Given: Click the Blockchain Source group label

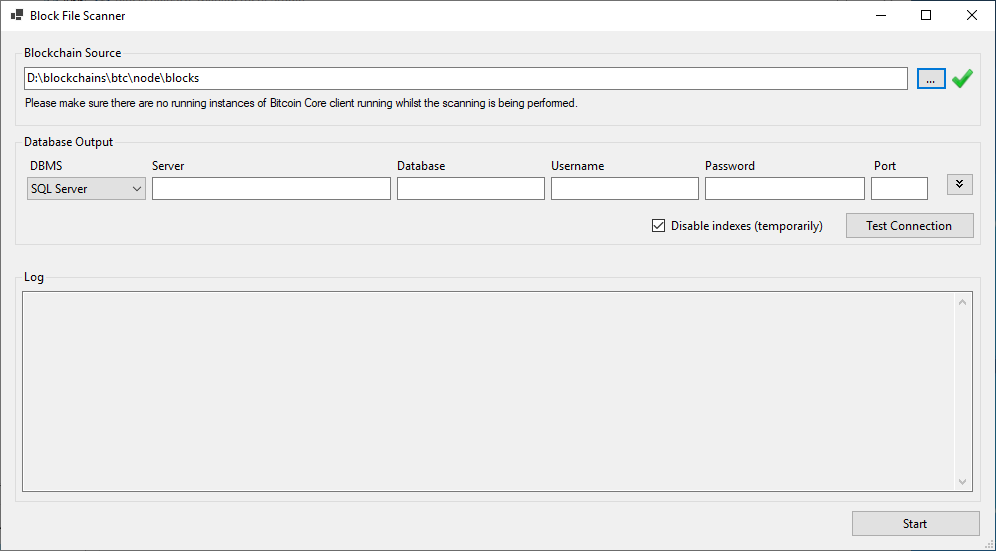Looking at the screenshot, I should 72,53.
